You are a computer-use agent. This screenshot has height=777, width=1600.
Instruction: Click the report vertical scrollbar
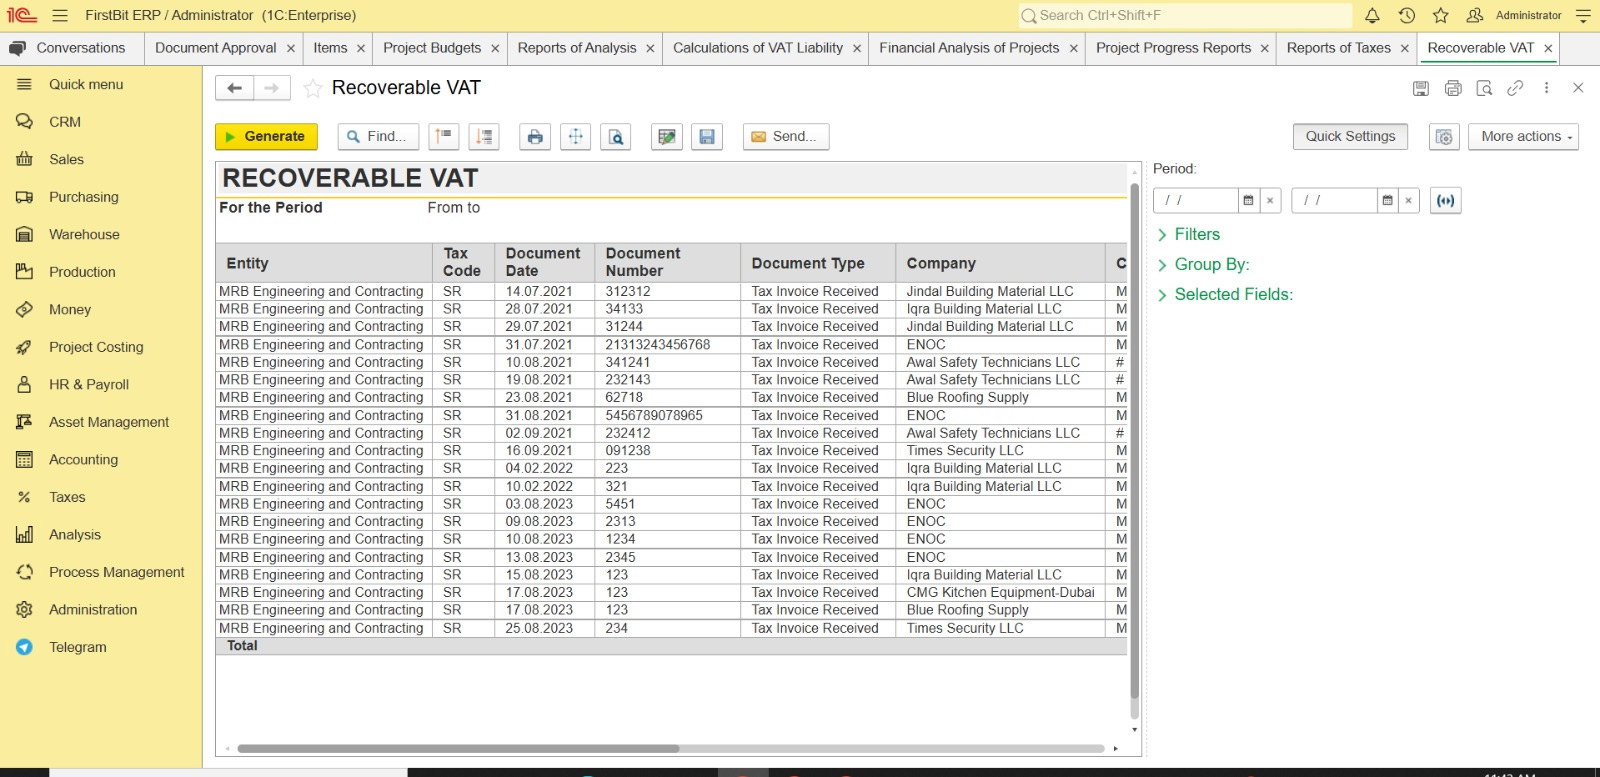pyautogui.click(x=1134, y=440)
